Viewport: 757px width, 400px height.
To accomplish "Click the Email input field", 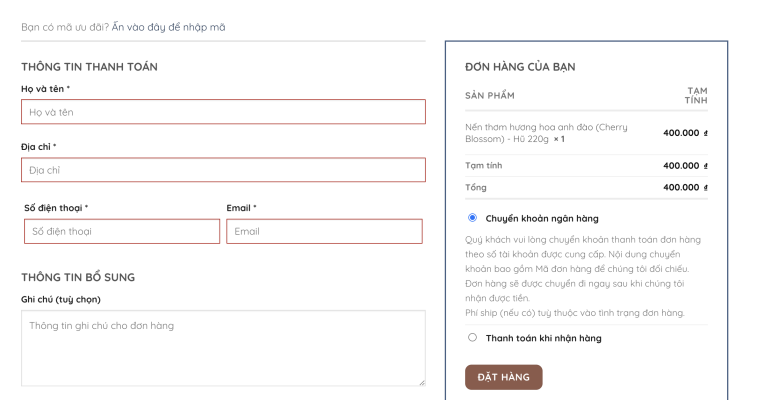I will click(x=324, y=231).
